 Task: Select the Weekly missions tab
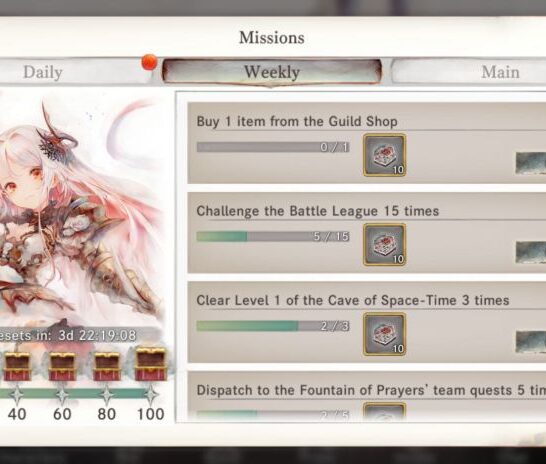pyautogui.click(x=272, y=72)
